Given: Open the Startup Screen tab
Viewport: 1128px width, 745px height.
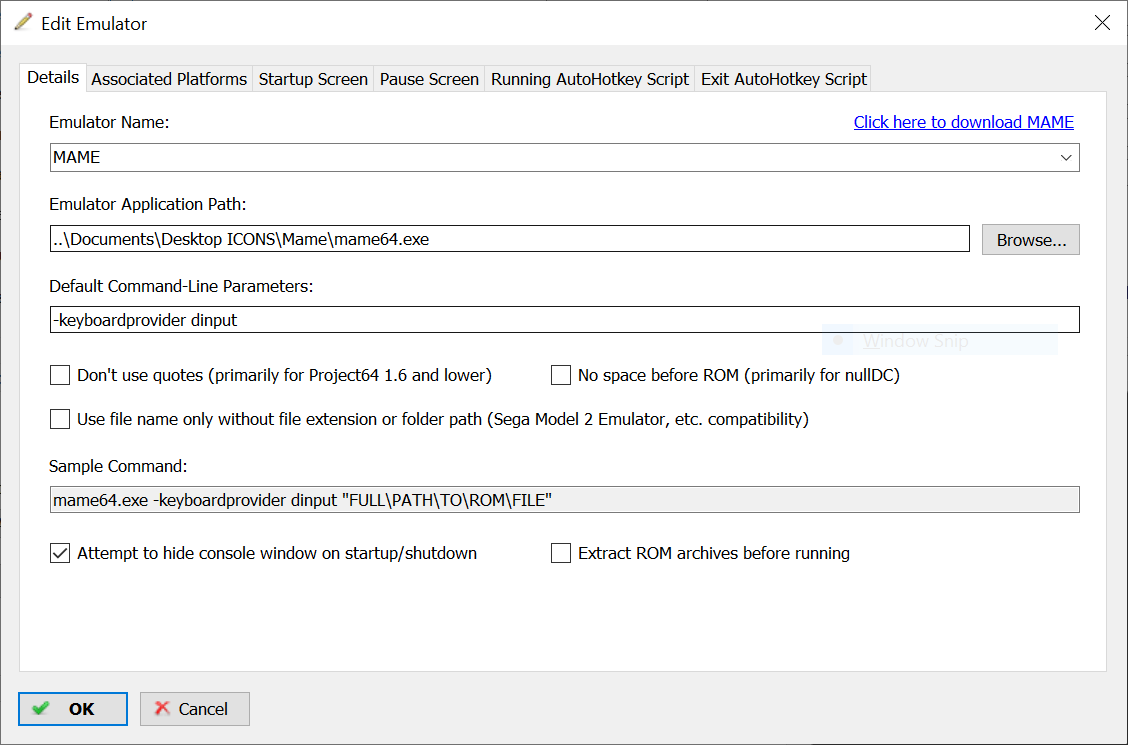Looking at the screenshot, I should pyautogui.click(x=313, y=79).
